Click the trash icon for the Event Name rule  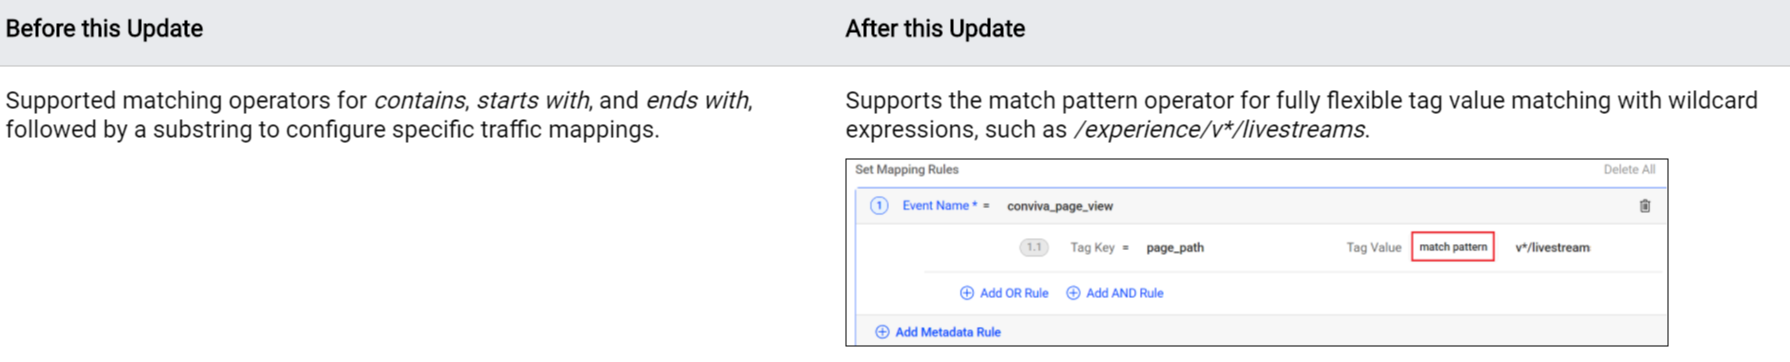coord(1644,206)
